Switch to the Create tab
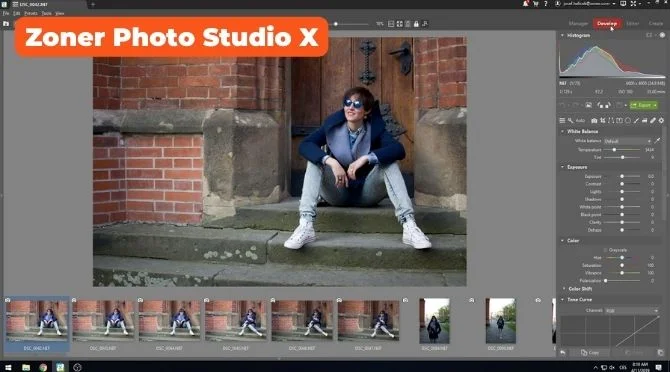The width and height of the screenshot is (670, 372). (x=655, y=23)
